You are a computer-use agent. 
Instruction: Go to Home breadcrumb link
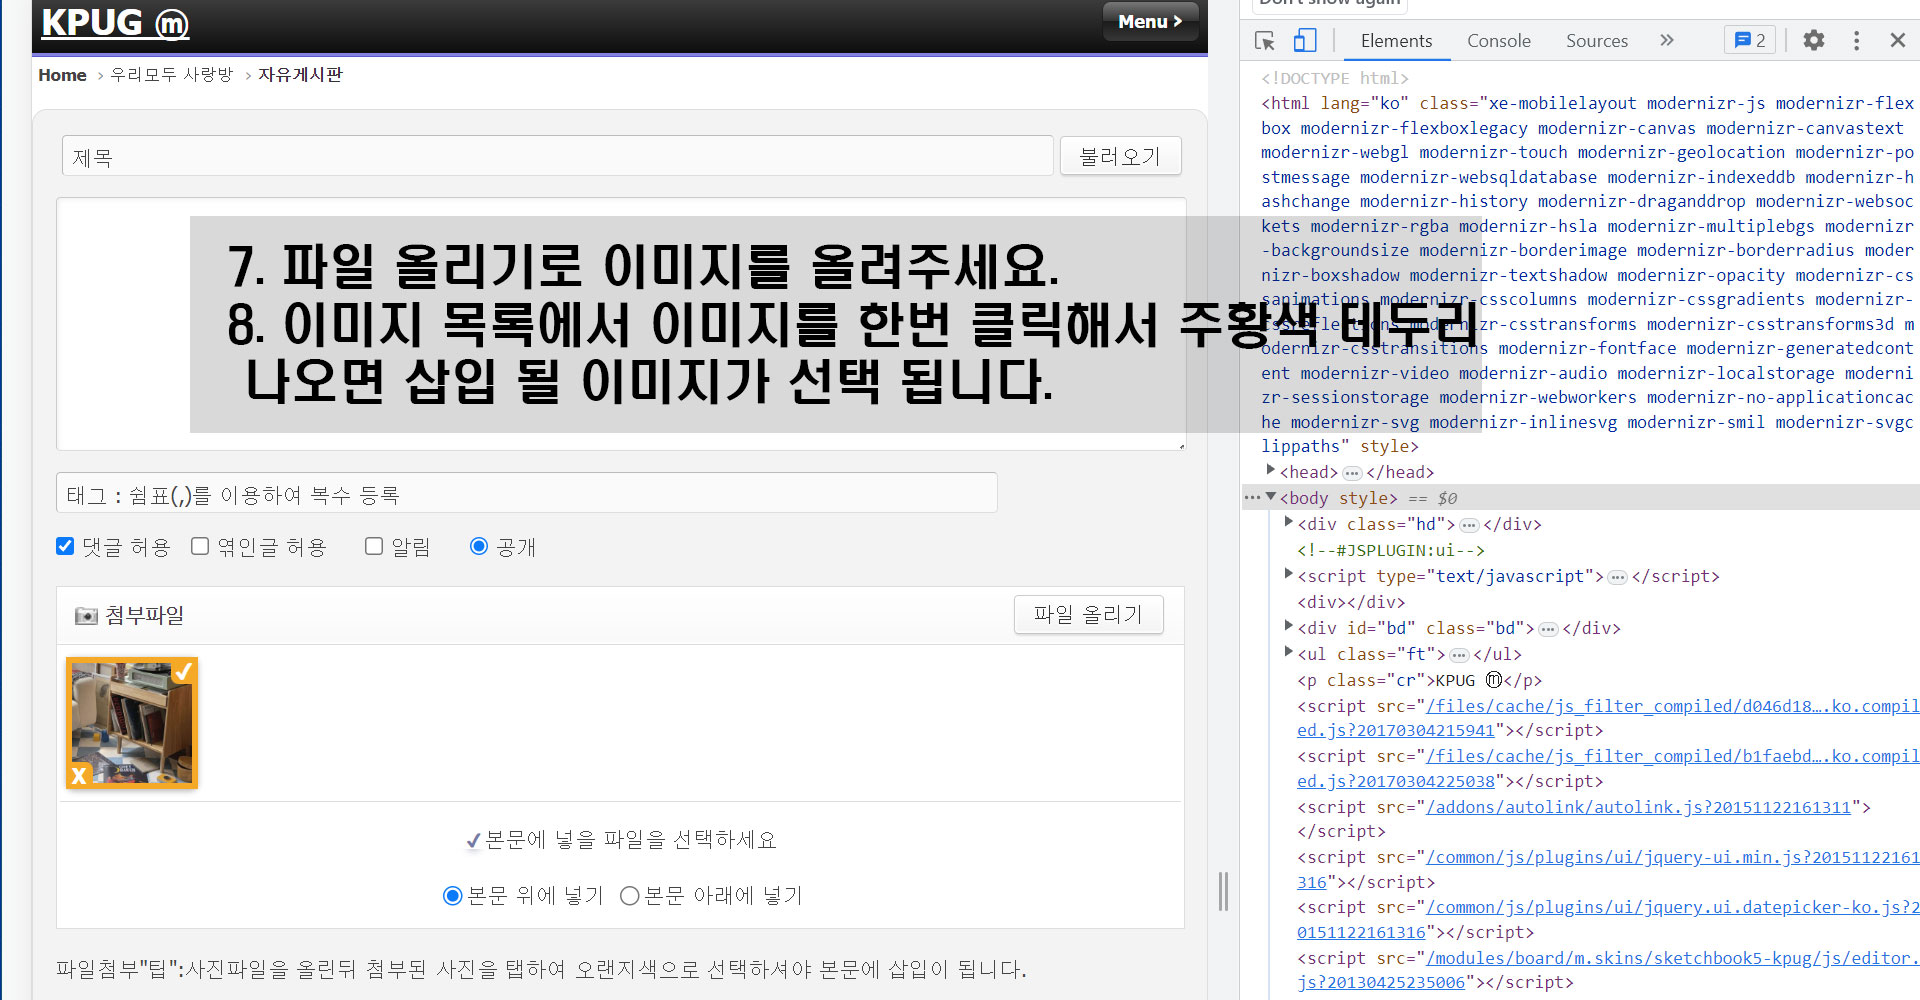[62, 75]
